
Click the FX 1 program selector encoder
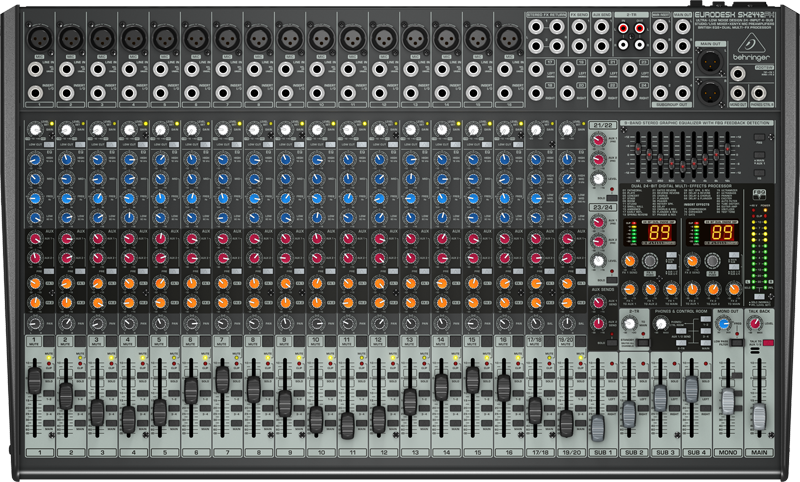[x=648, y=262]
